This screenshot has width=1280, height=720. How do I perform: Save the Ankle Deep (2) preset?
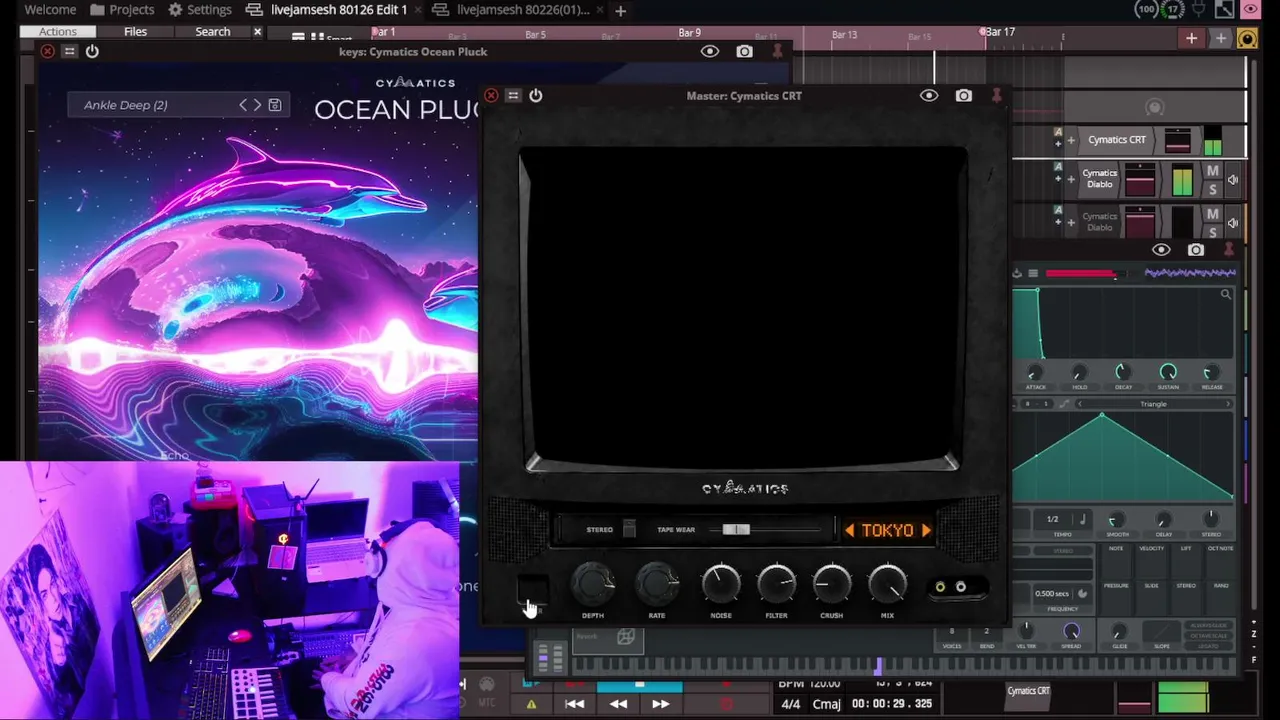point(275,105)
